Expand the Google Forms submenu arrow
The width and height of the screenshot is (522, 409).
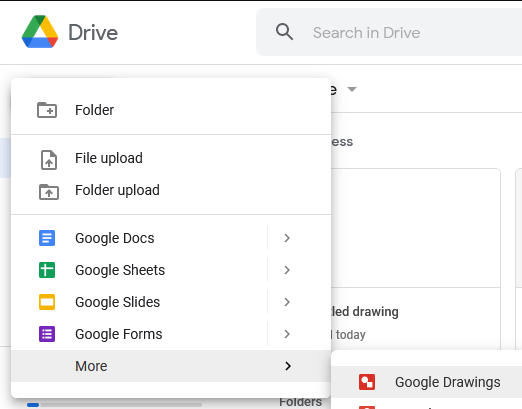click(x=287, y=334)
